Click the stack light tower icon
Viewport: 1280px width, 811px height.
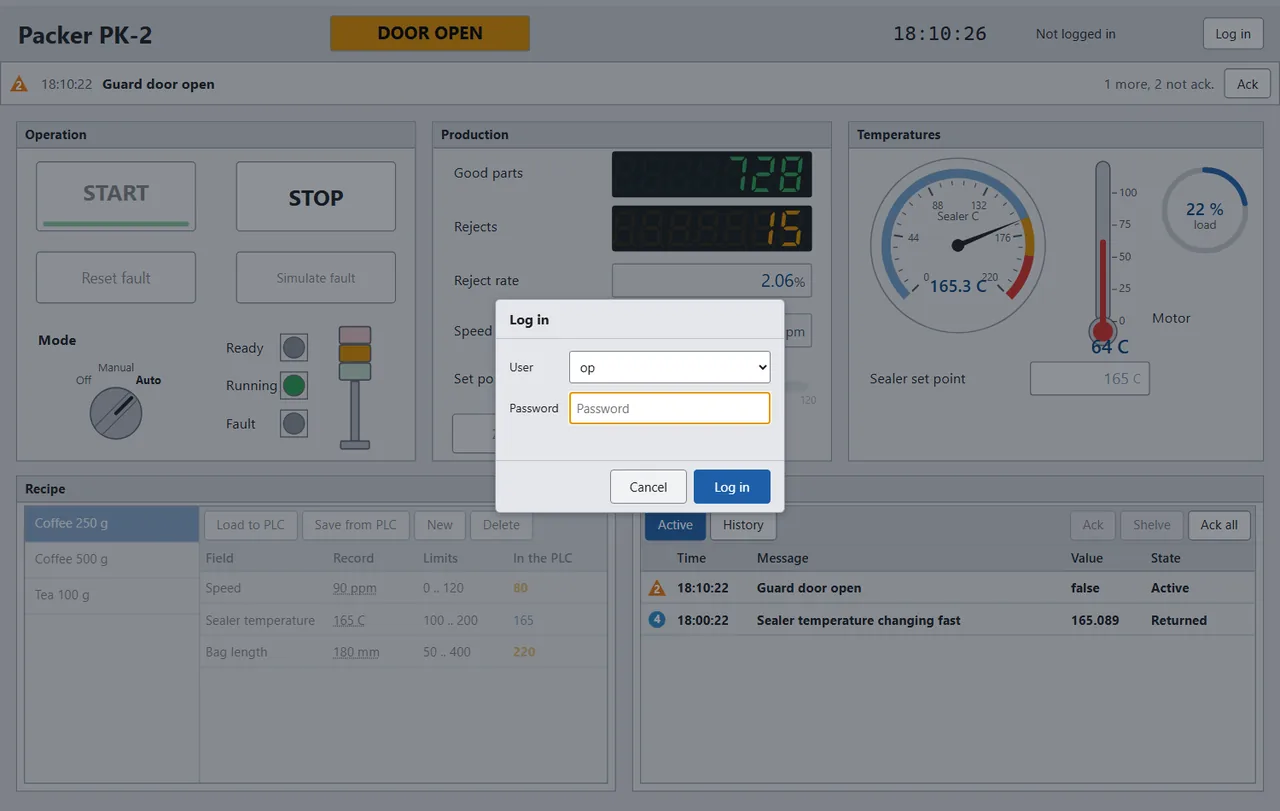tap(355, 387)
